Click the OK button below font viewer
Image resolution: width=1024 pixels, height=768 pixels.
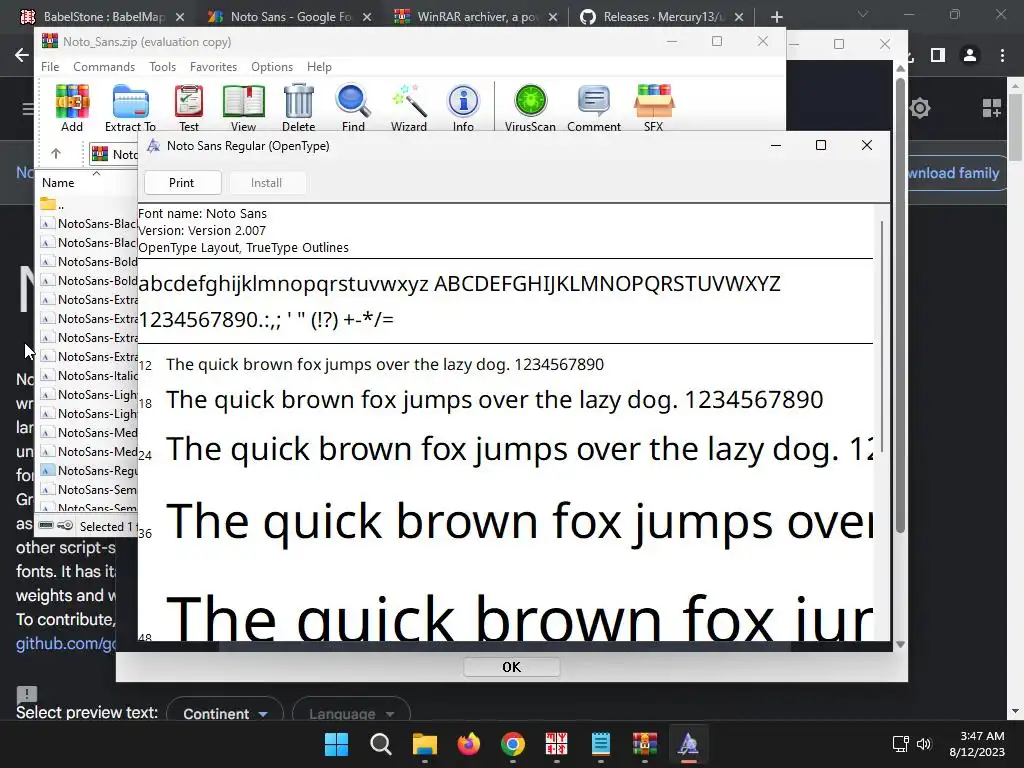pos(511,667)
